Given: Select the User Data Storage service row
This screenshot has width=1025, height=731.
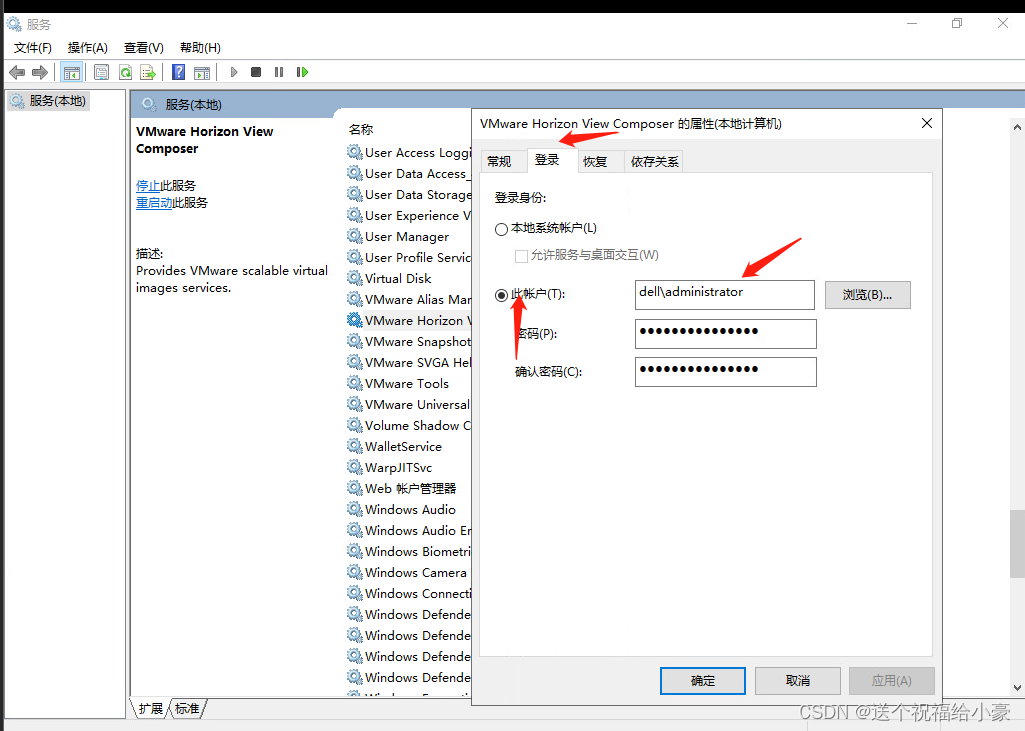Looking at the screenshot, I should tap(409, 194).
